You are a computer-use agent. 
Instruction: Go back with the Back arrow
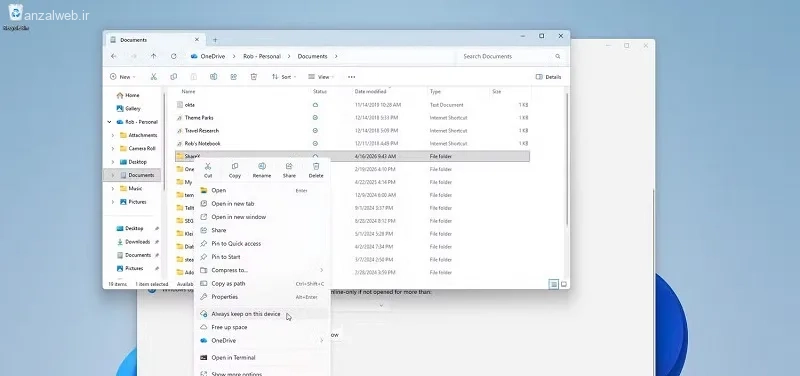point(114,56)
